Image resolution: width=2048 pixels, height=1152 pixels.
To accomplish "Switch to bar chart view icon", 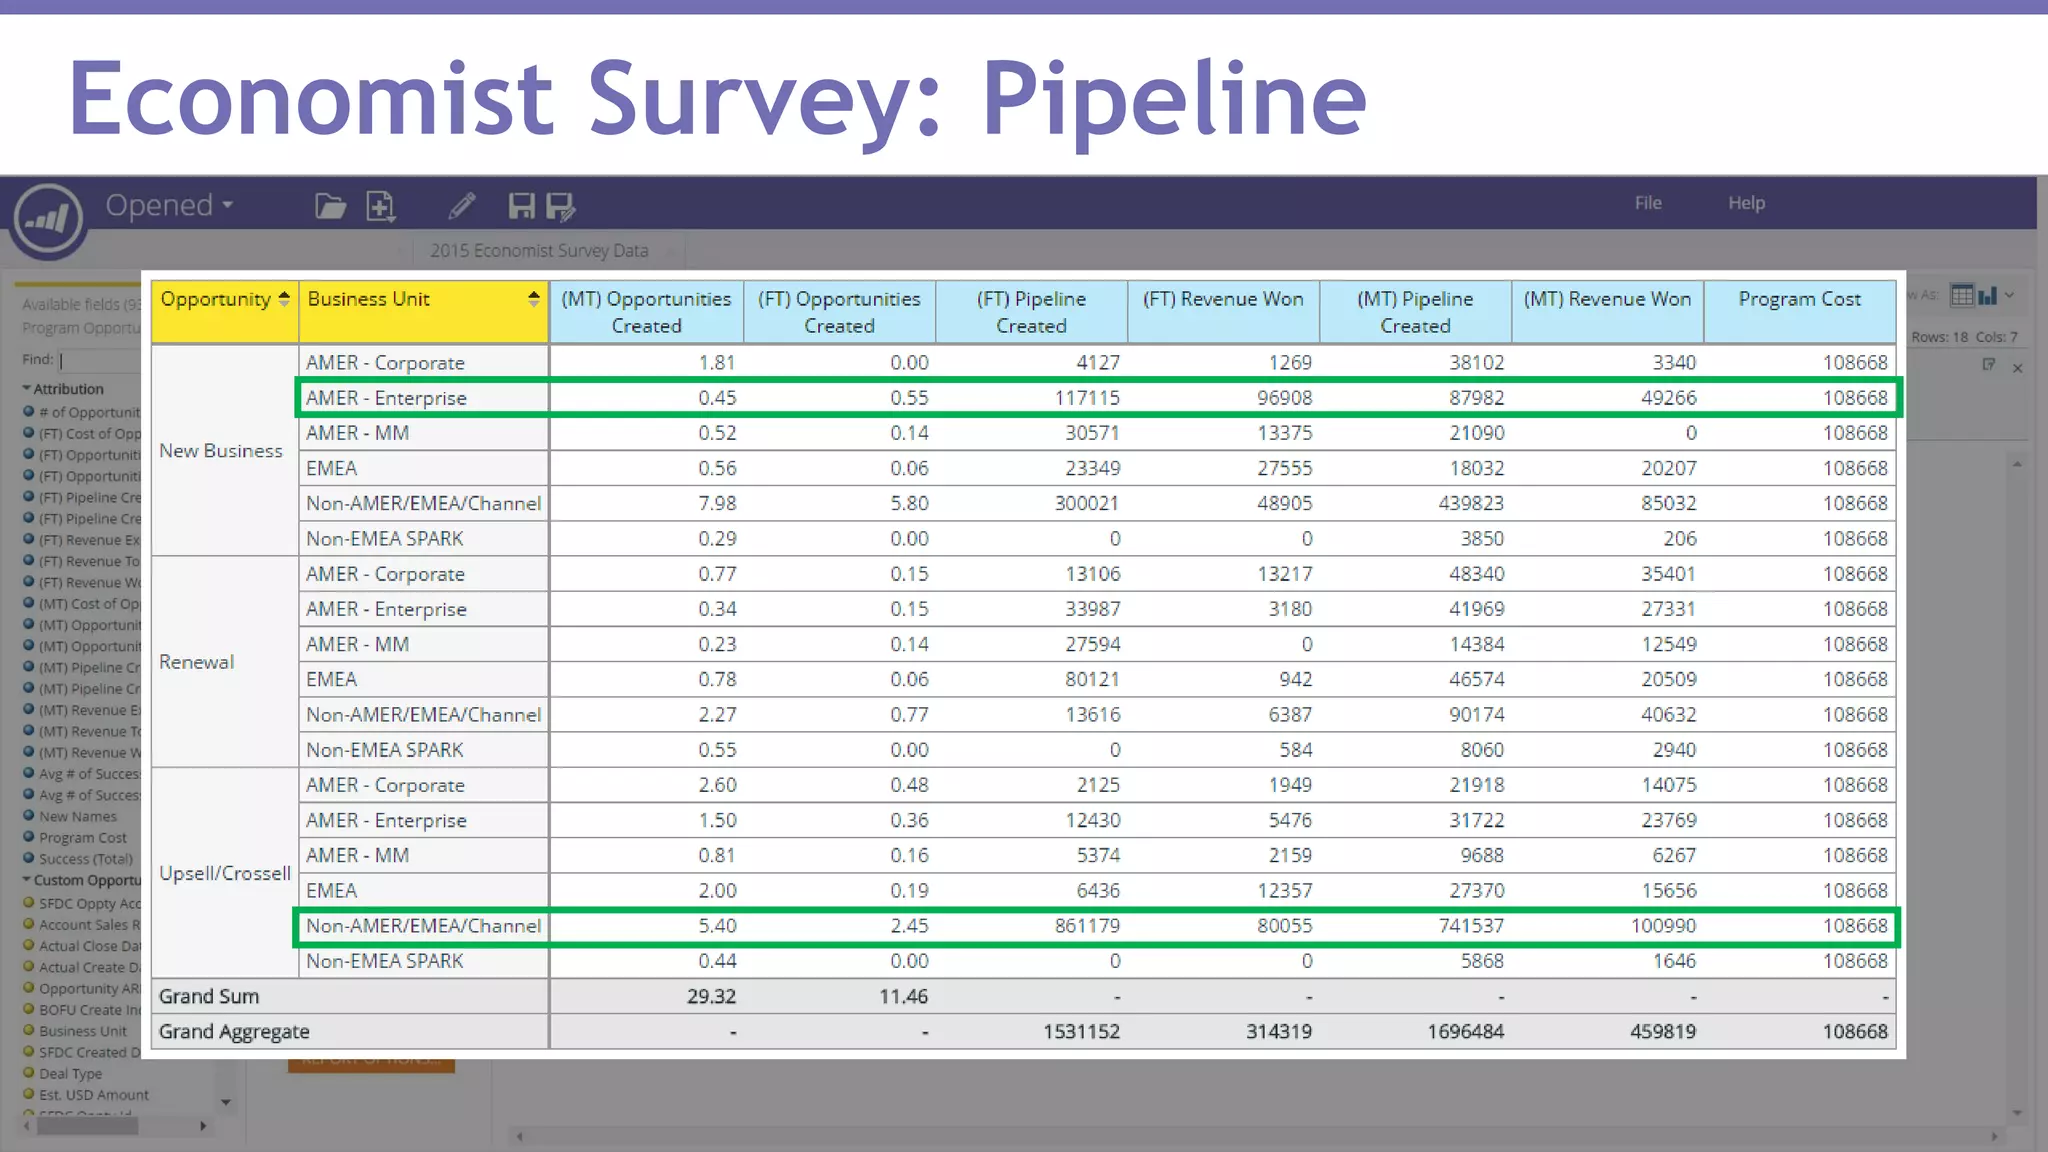I will coord(1987,295).
